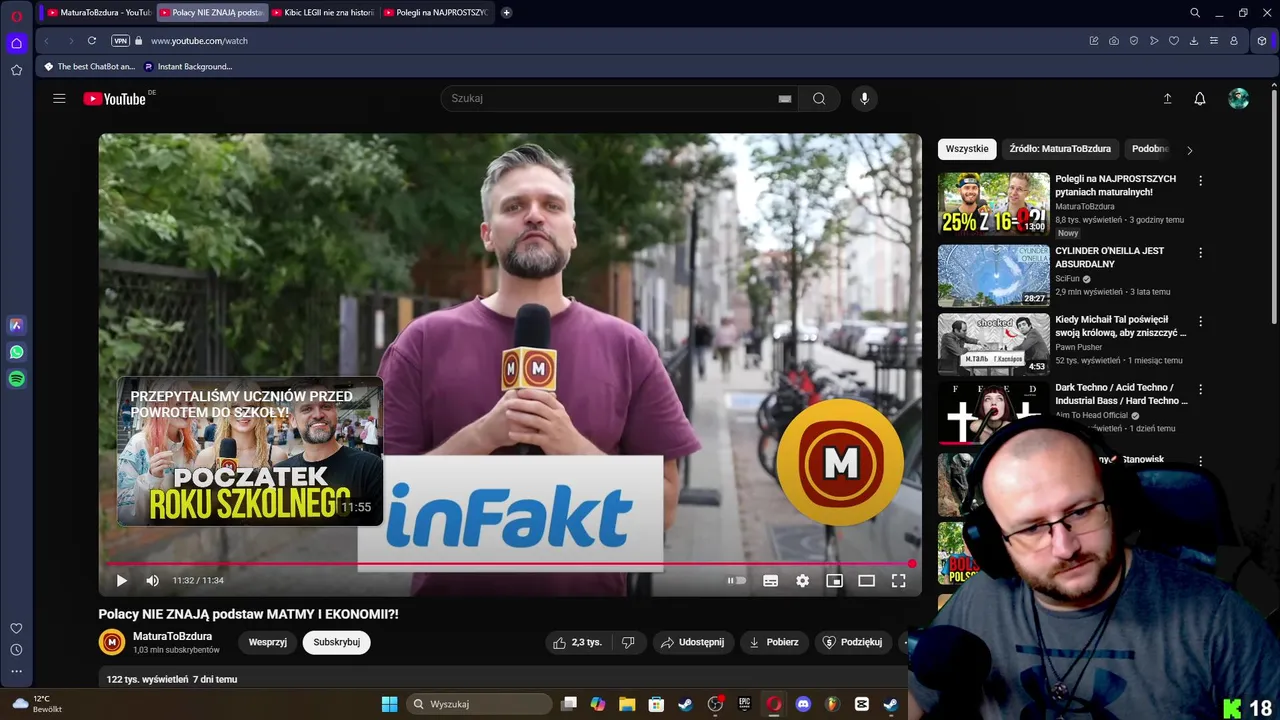Reload the page
This screenshot has width=1280, height=720.
pyautogui.click(x=92, y=41)
